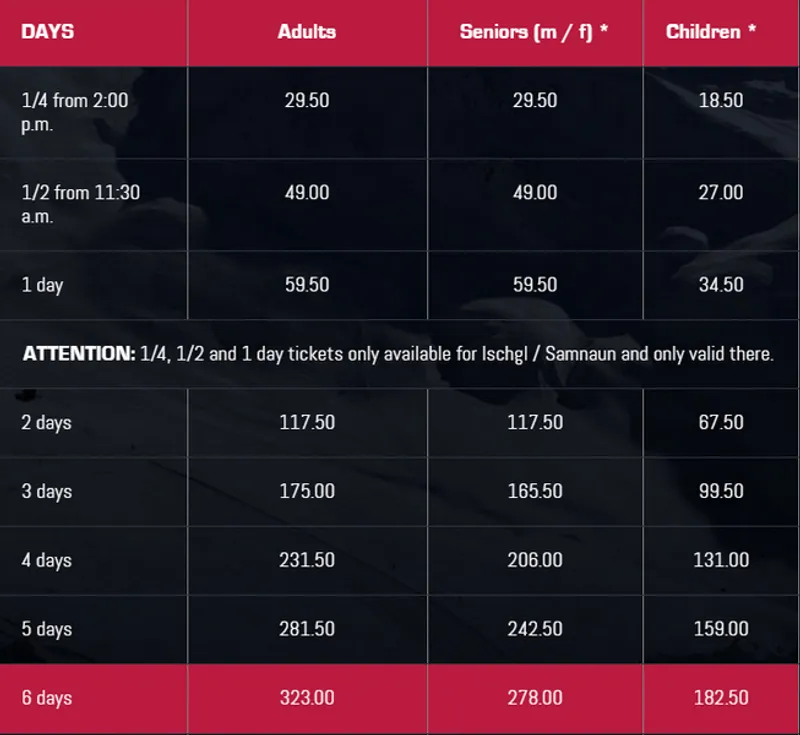Select the 4 days row label
The height and width of the screenshot is (735, 800).
(x=46, y=560)
